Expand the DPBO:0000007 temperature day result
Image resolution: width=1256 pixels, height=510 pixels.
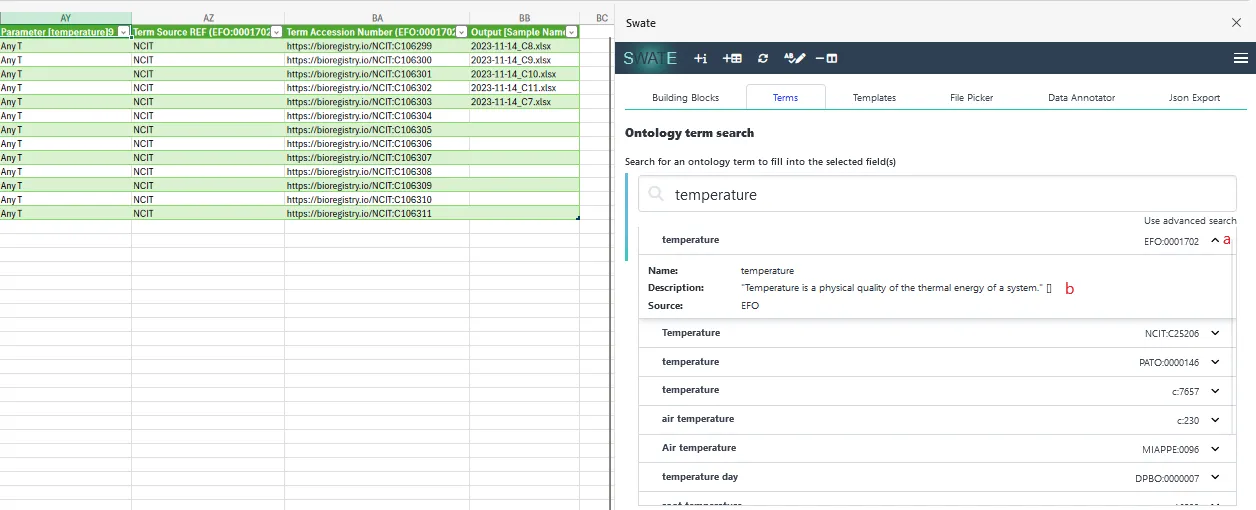click(1215, 478)
